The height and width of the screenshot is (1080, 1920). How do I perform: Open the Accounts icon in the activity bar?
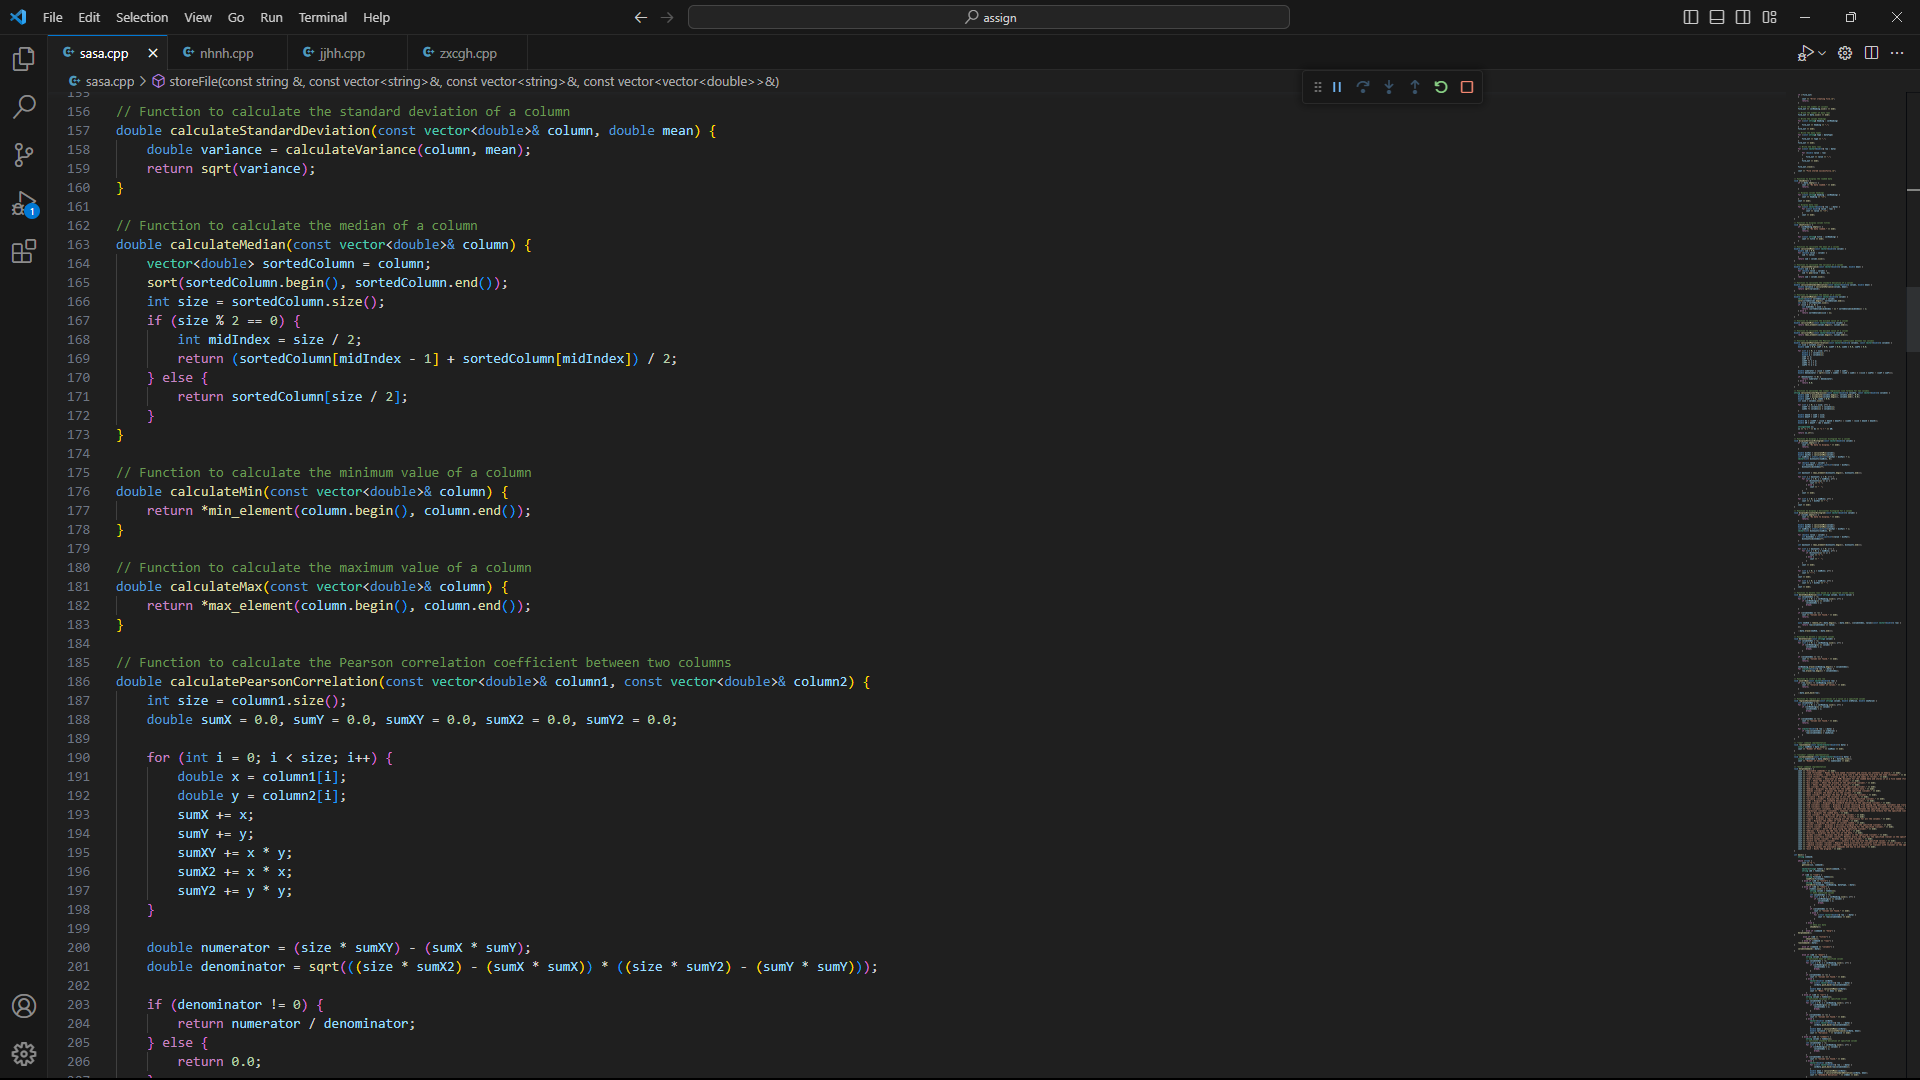(24, 1006)
